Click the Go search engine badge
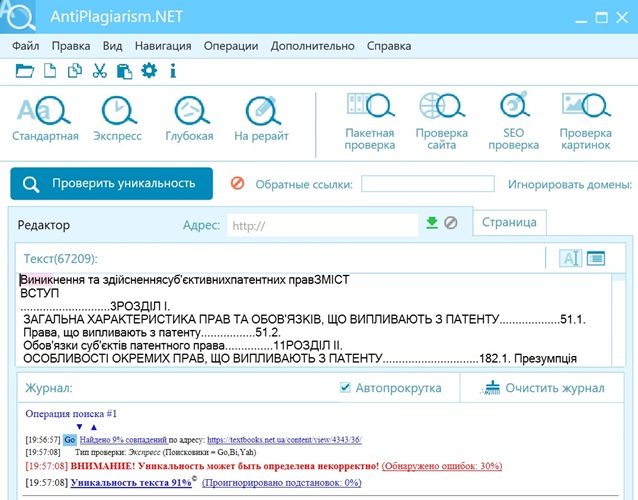Screen dimensions: 638x500 [x=70, y=440]
